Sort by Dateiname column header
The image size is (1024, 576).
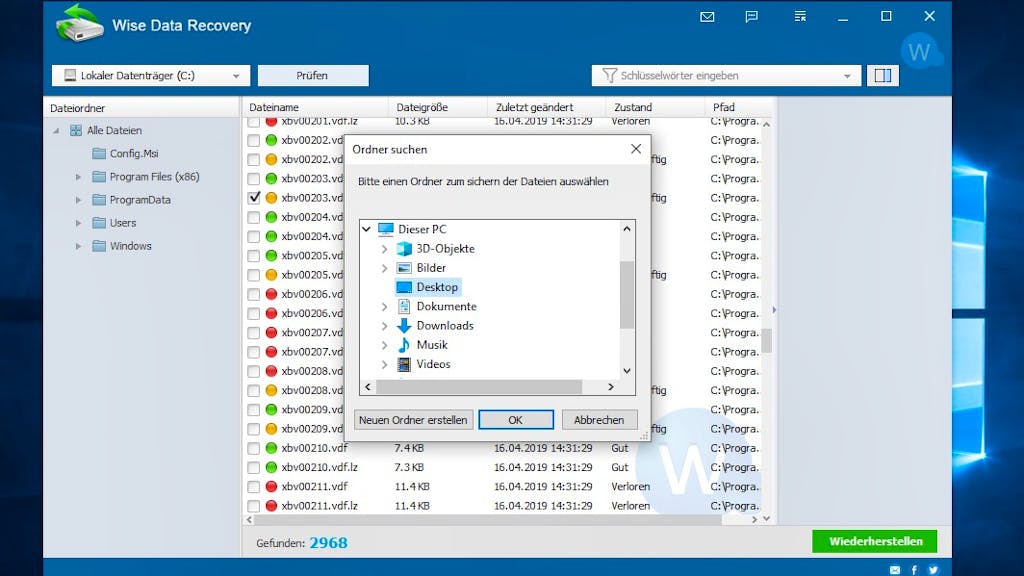pos(315,107)
